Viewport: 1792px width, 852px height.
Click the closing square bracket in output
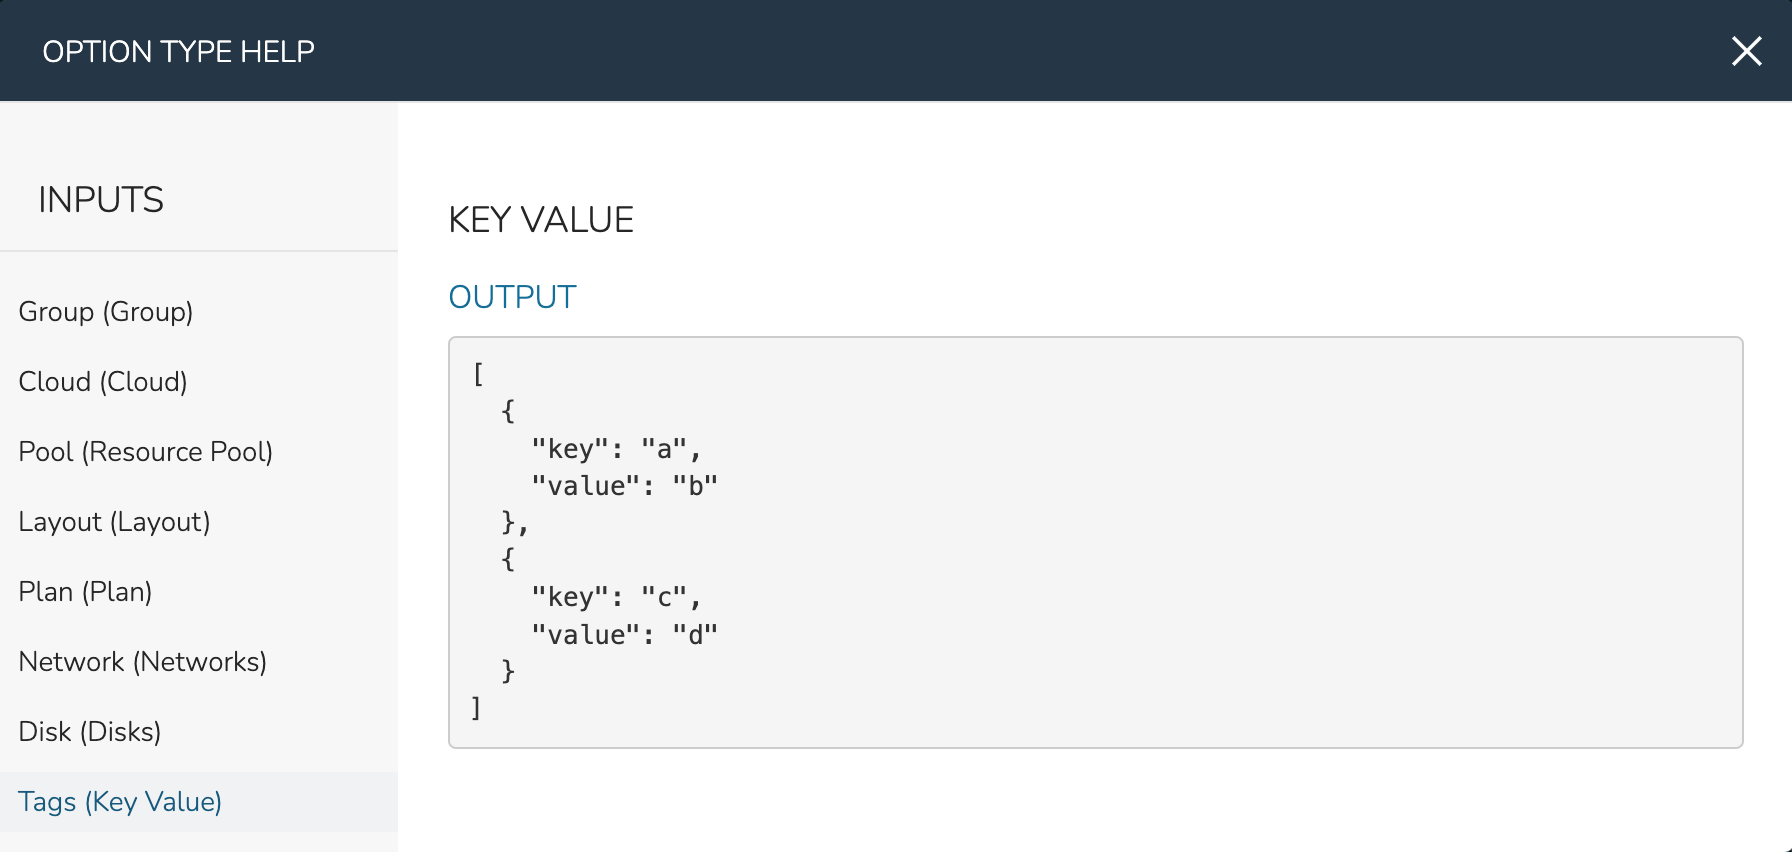click(x=477, y=708)
